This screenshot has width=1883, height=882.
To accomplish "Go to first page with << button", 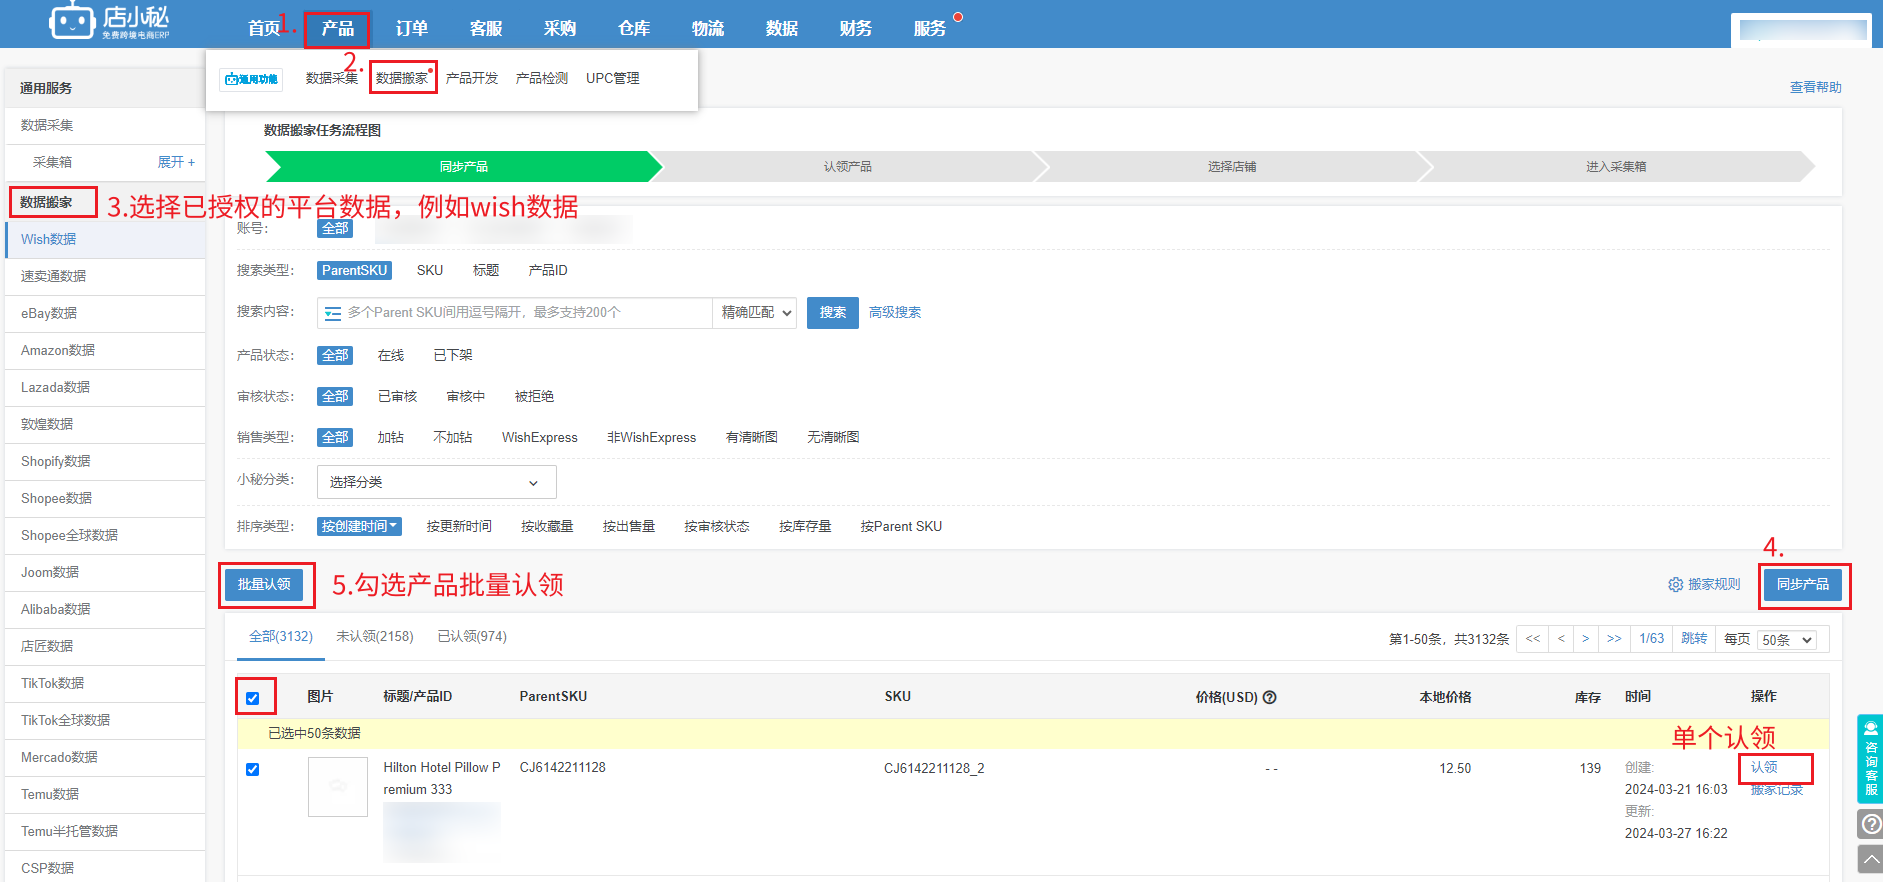I will [x=1532, y=639].
